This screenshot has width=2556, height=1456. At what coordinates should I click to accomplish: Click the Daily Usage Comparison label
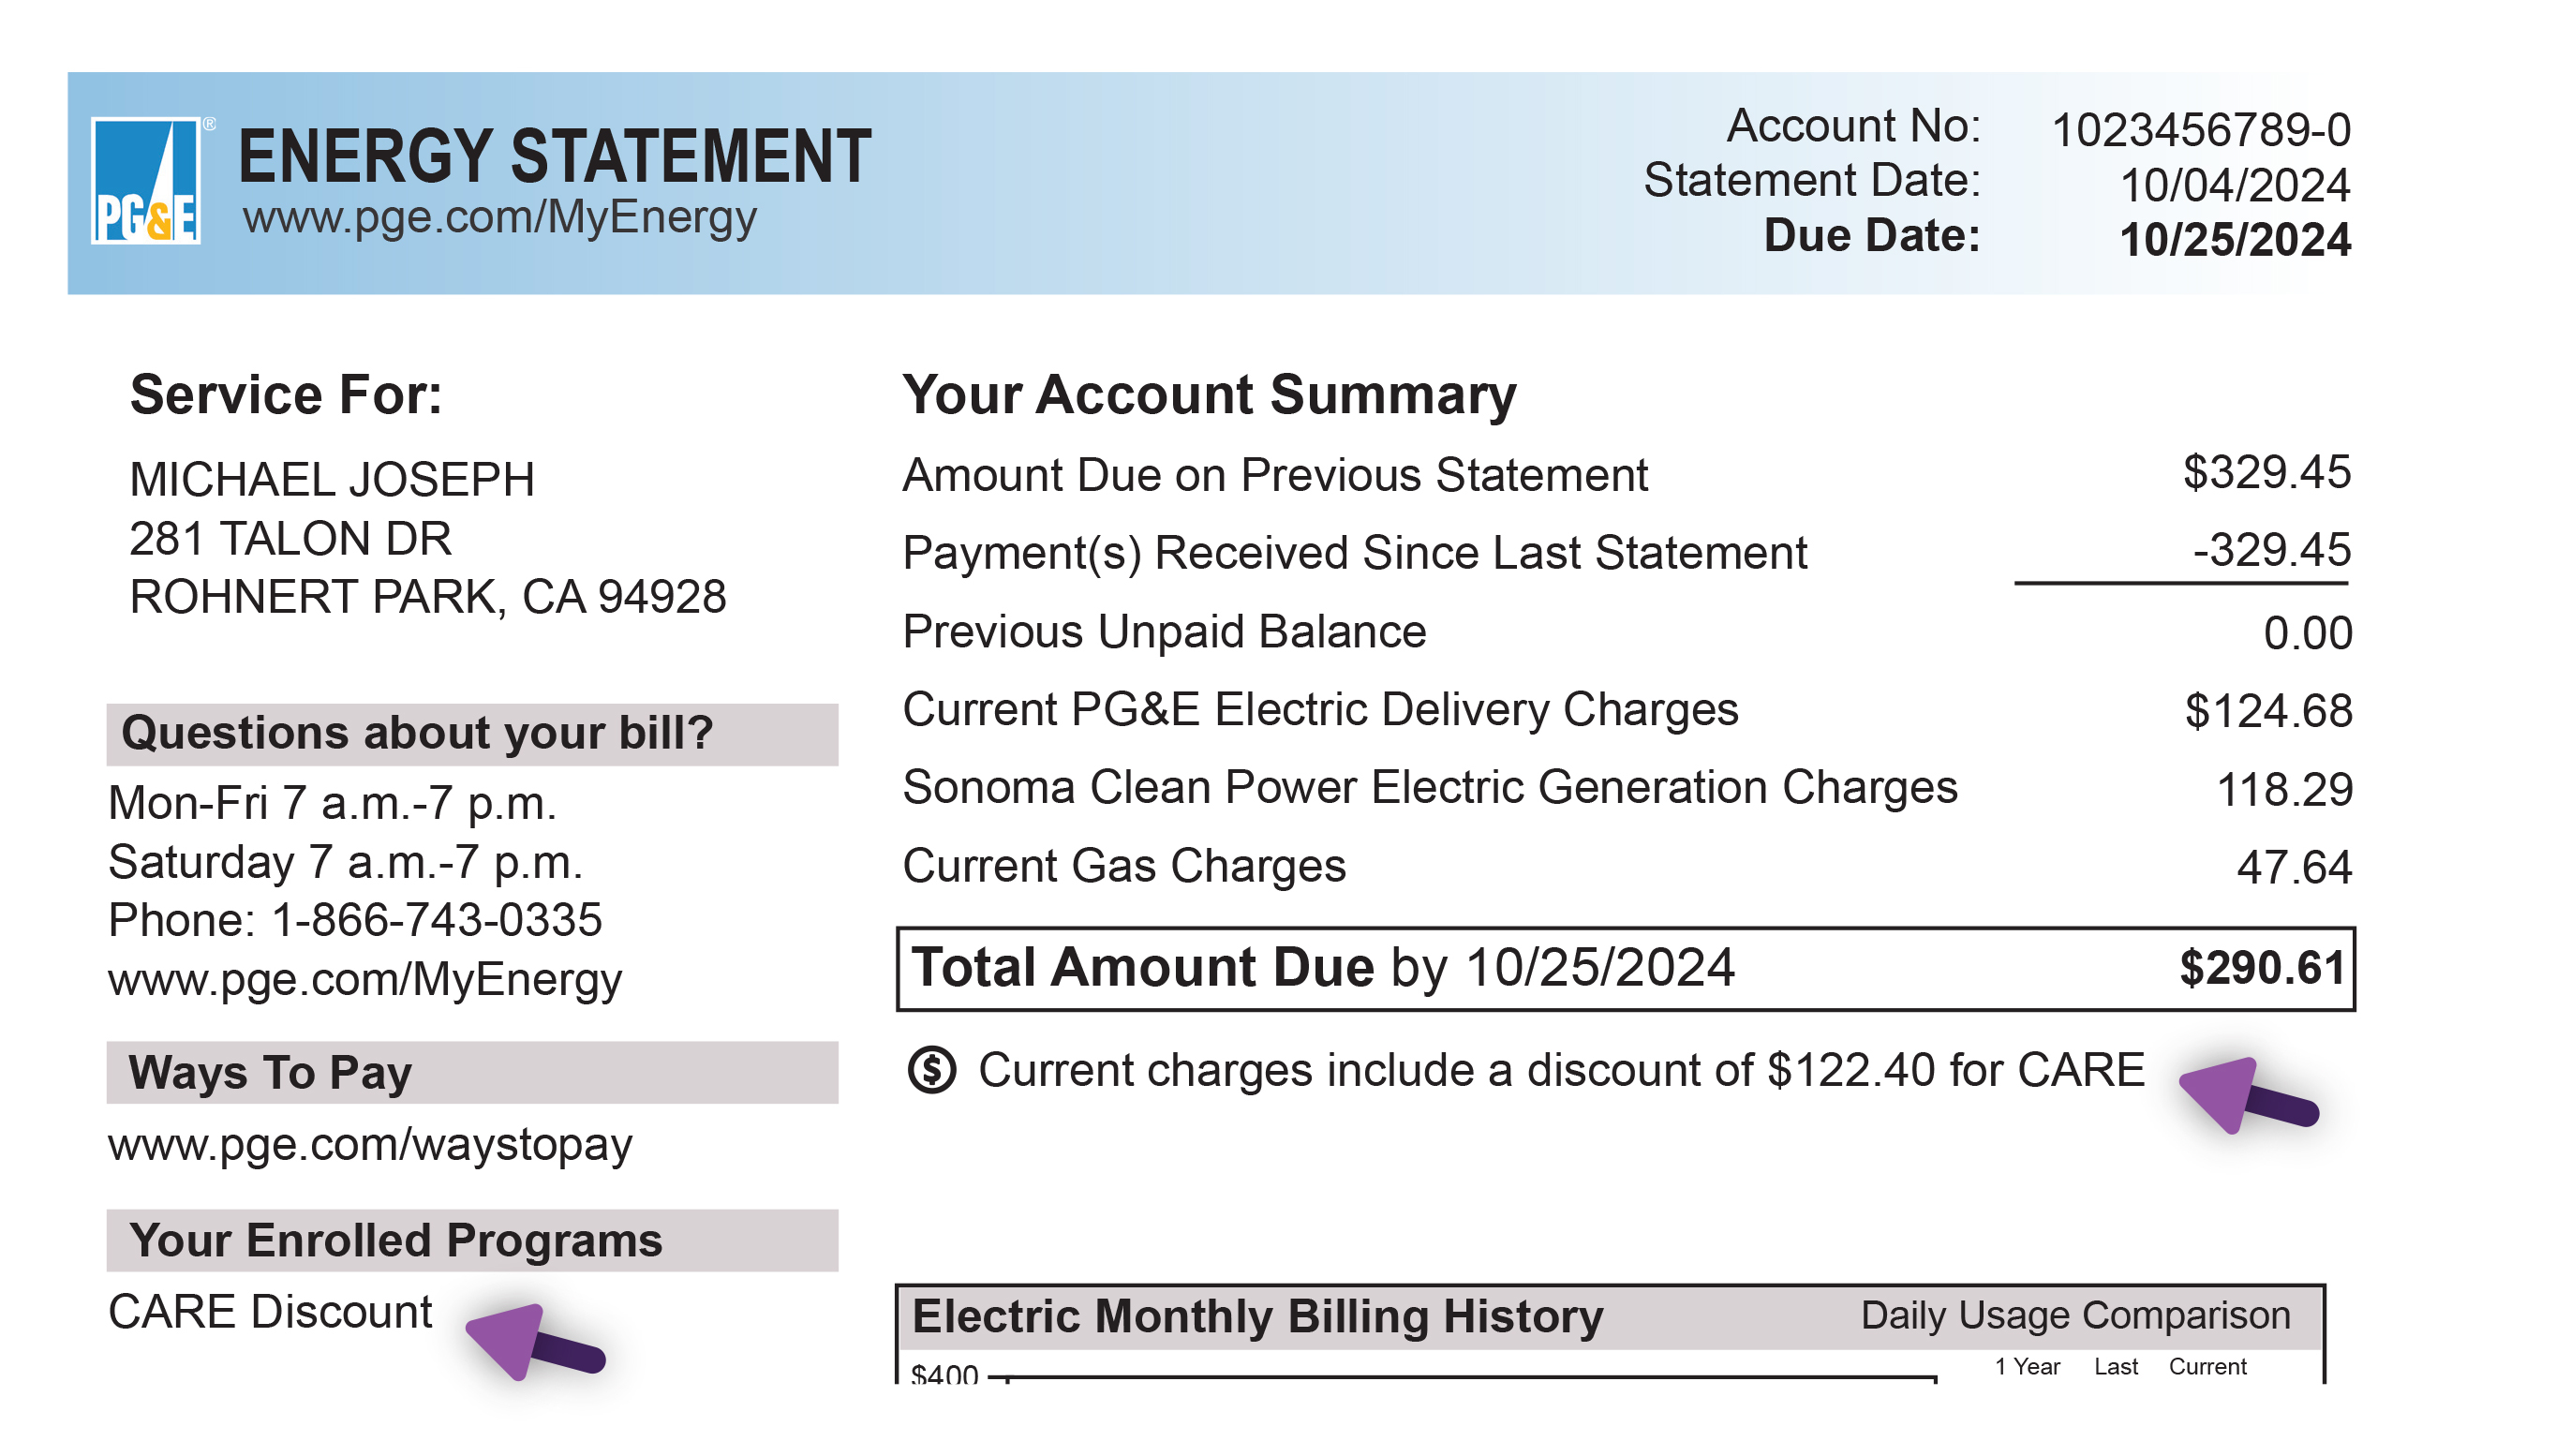(x=2075, y=1316)
